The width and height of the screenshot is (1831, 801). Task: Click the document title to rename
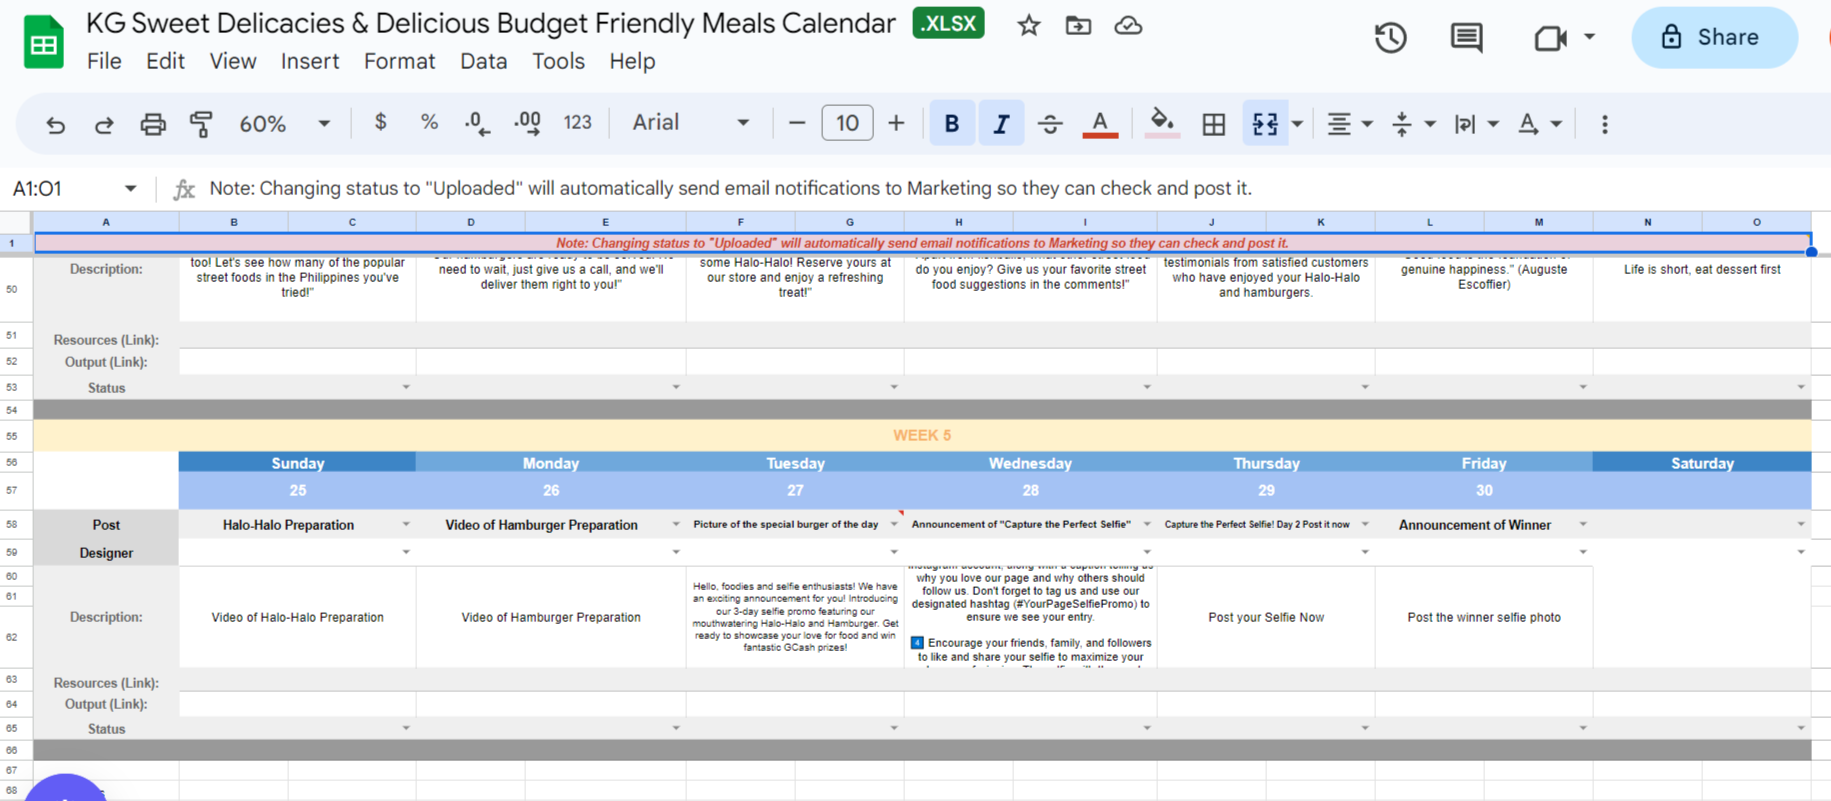491,24
